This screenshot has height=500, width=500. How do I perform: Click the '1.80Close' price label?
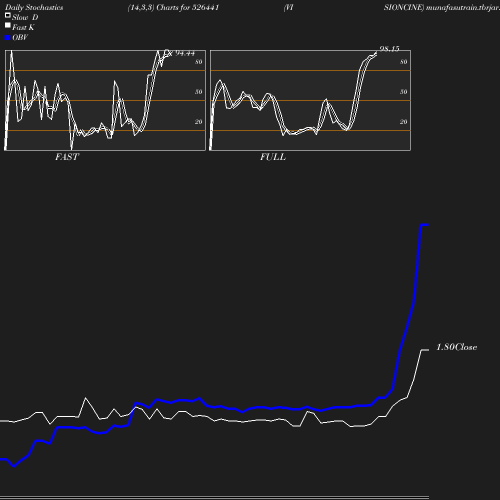point(457,347)
